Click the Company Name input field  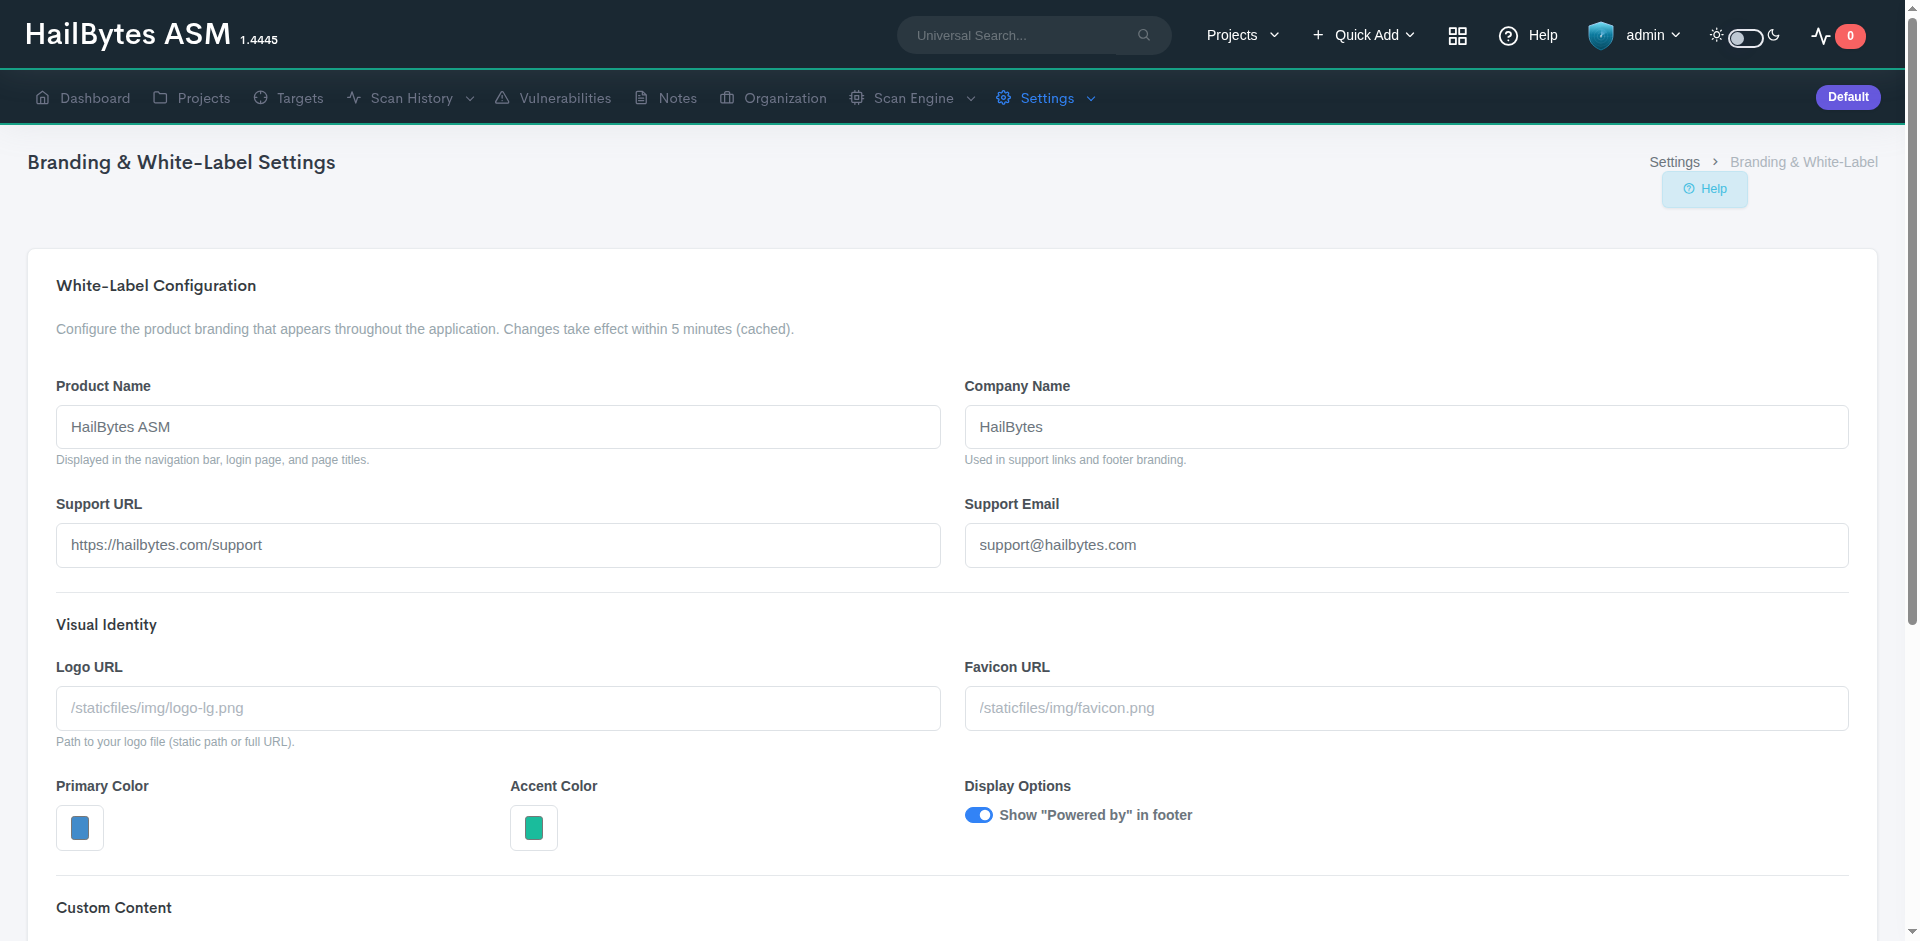tap(1406, 427)
